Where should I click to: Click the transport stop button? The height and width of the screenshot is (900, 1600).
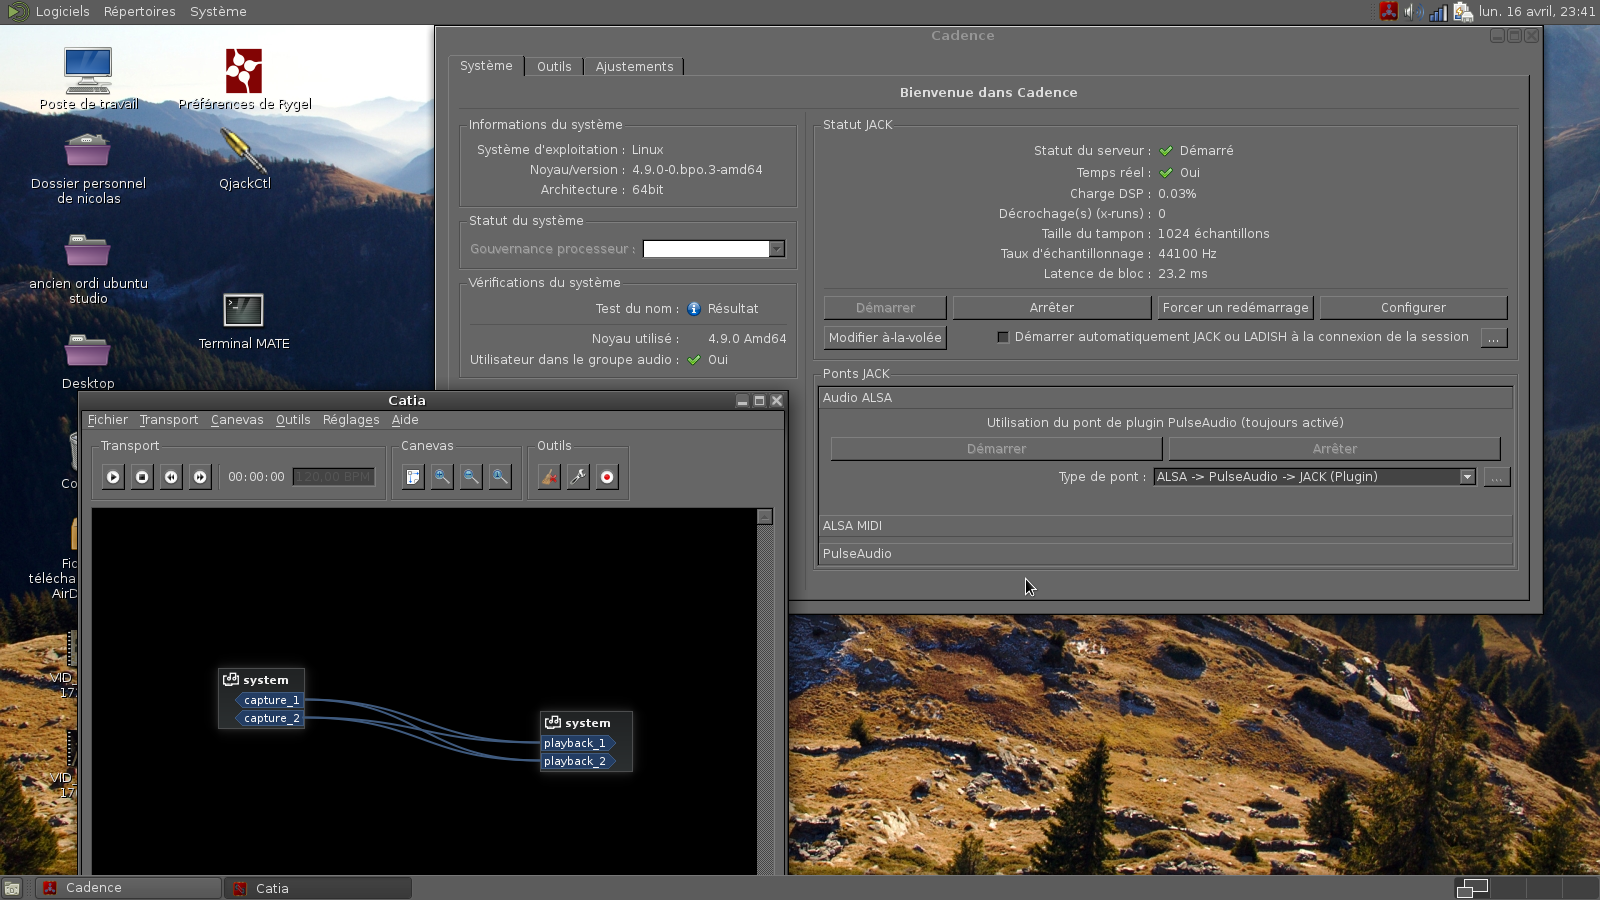coord(142,477)
